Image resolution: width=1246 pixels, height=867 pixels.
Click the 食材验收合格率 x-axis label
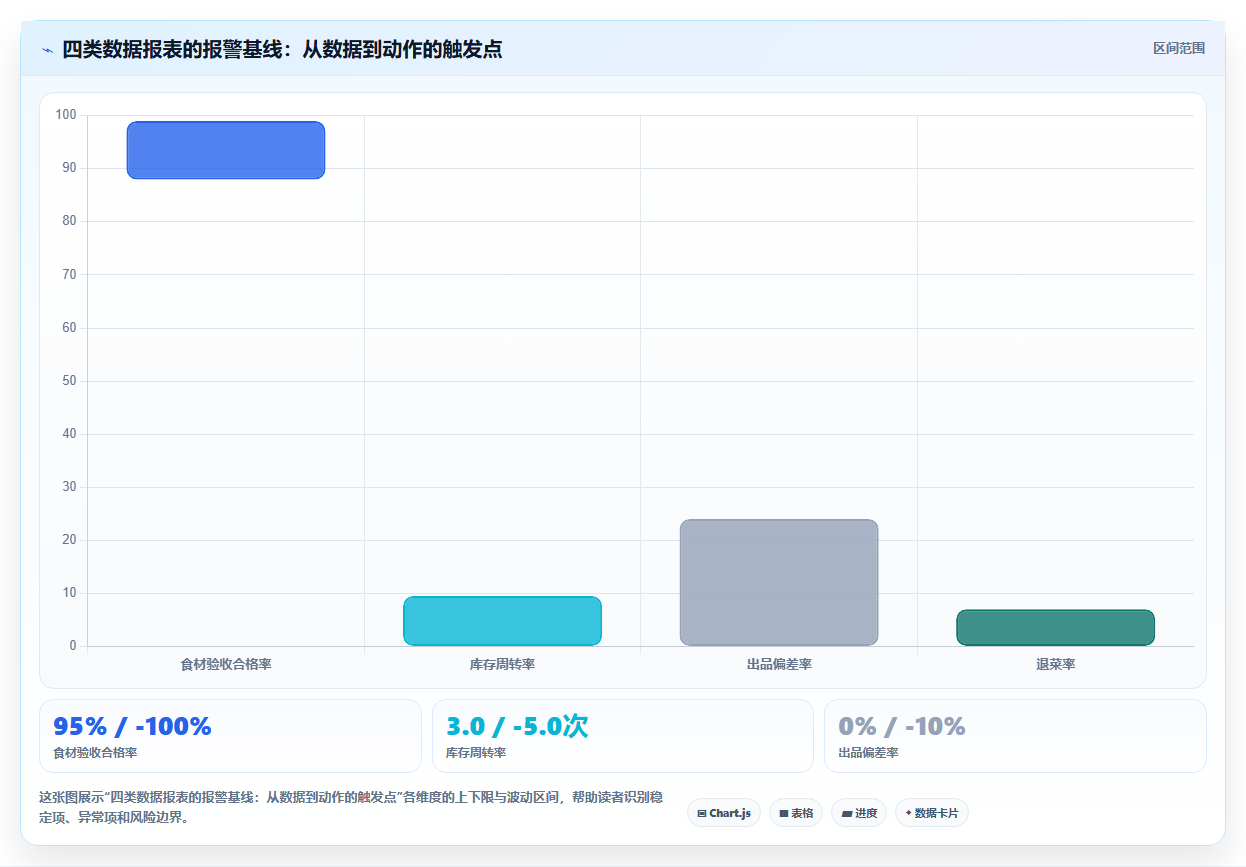(x=226, y=665)
